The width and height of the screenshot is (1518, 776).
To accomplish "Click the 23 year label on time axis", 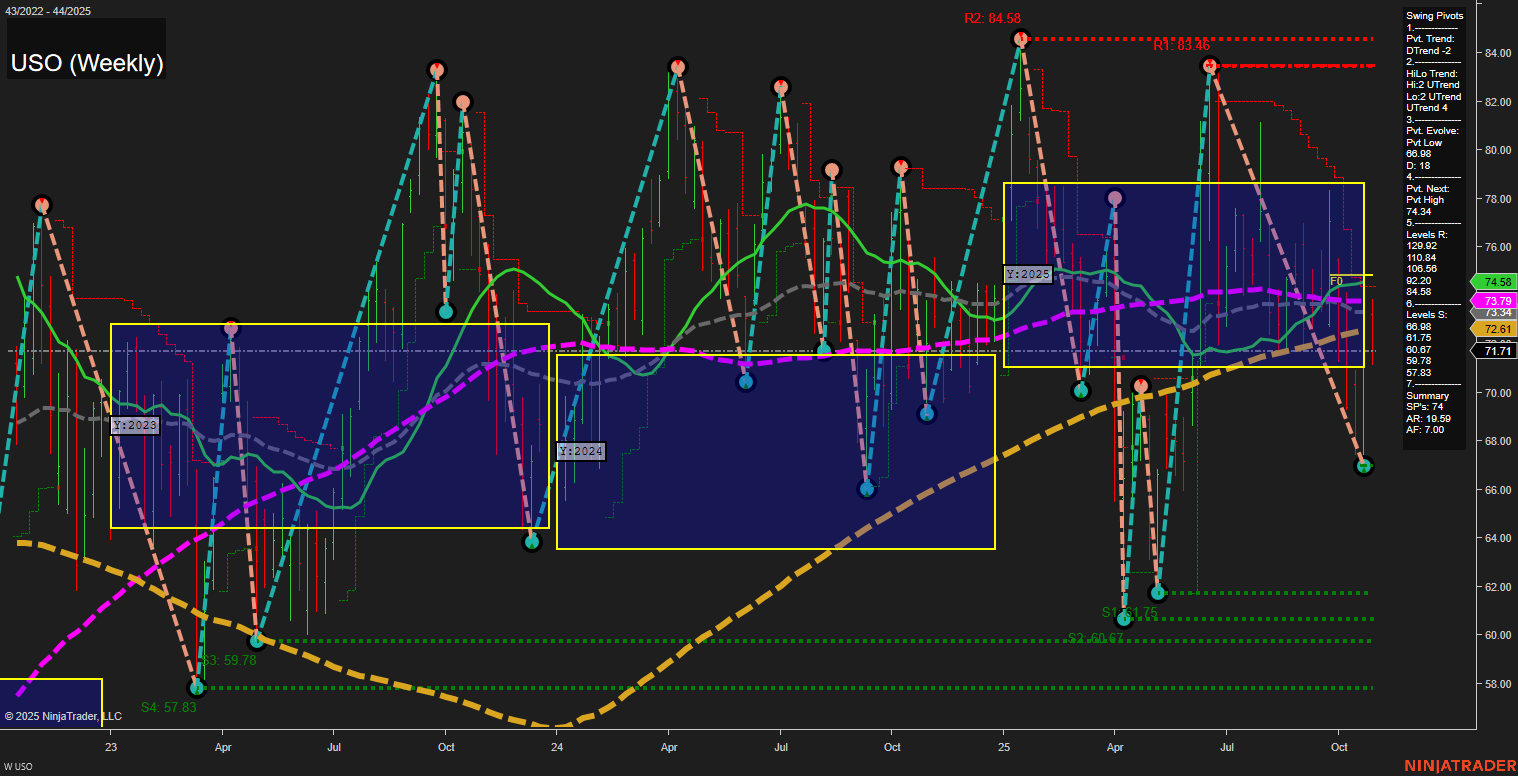I will [x=111, y=747].
